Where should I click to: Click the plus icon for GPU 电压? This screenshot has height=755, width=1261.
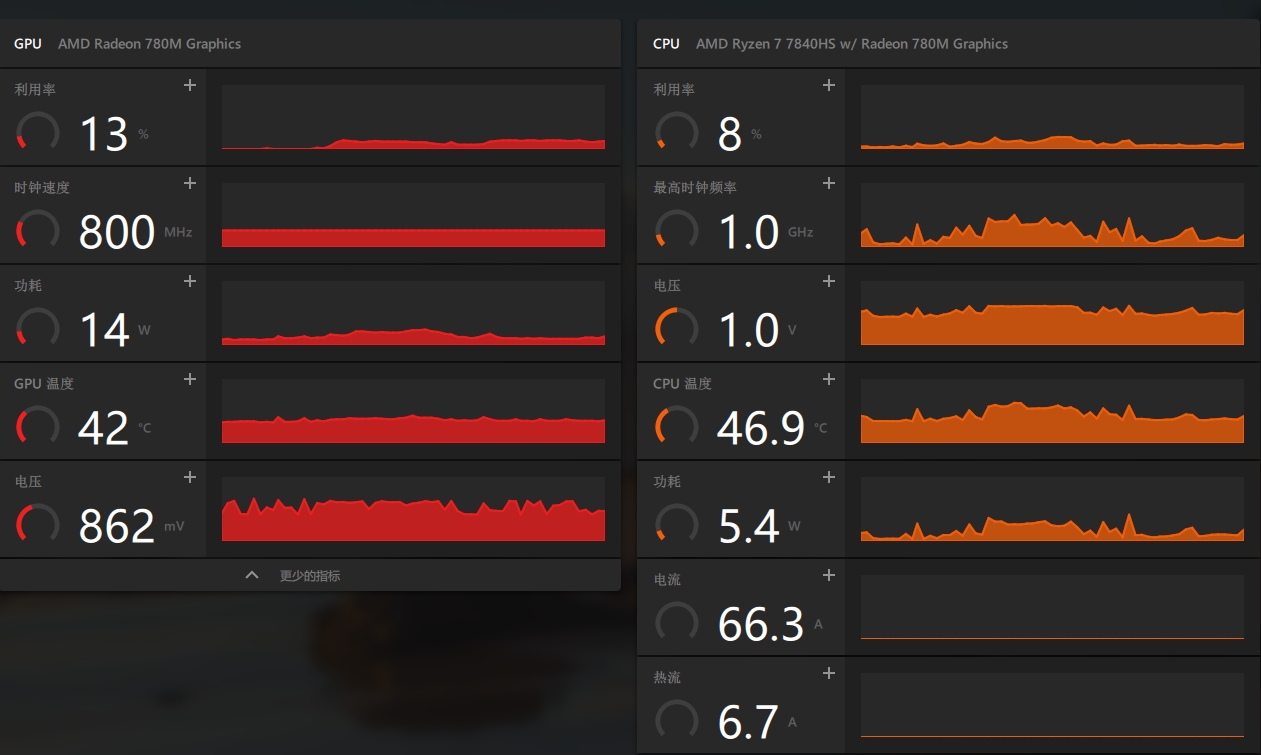coord(190,478)
